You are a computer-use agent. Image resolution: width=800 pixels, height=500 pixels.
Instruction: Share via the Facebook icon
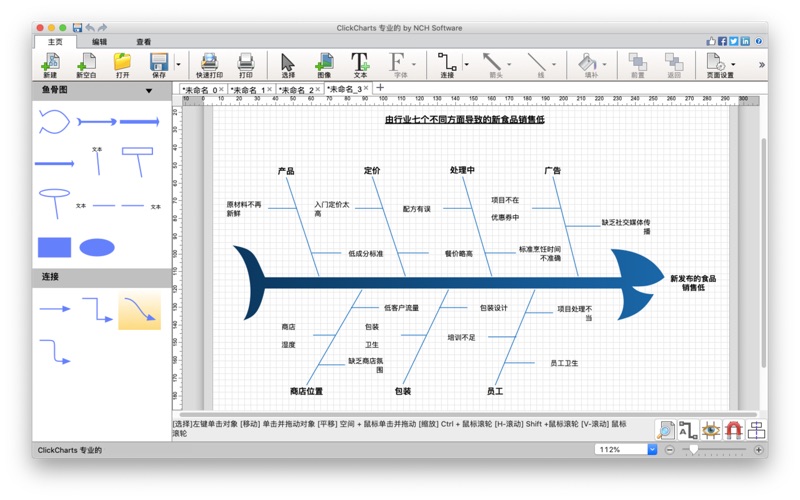coord(722,41)
